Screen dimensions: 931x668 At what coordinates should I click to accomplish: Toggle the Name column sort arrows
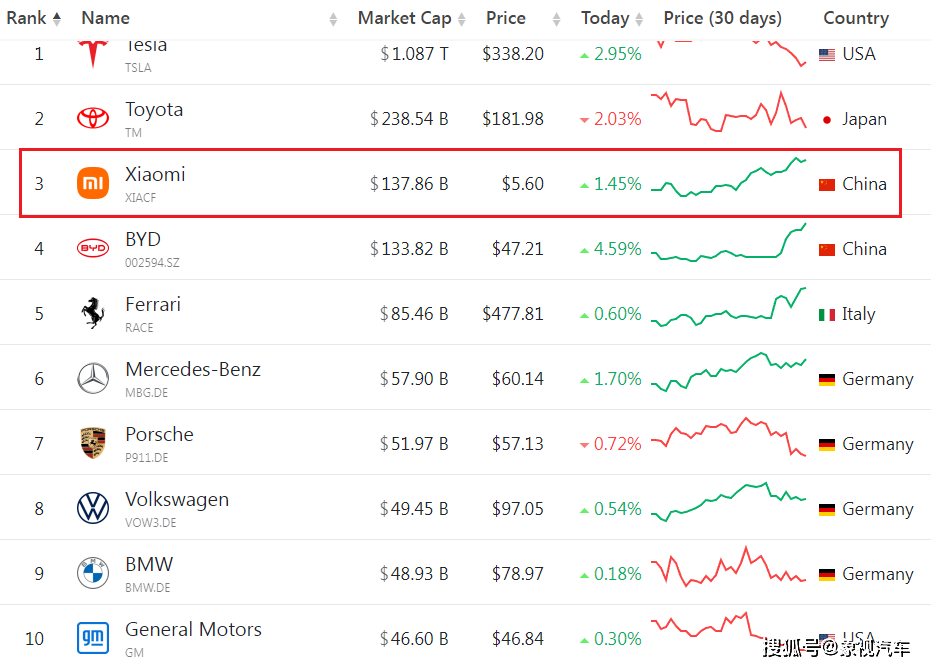[333, 20]
